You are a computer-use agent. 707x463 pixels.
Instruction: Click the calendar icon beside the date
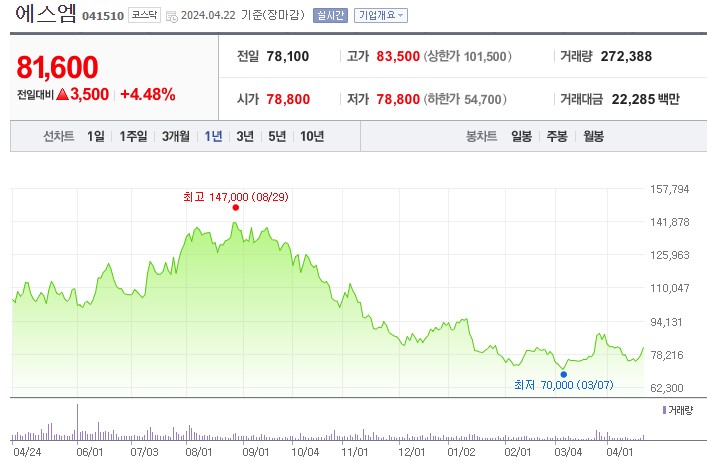tap(172, 17)
